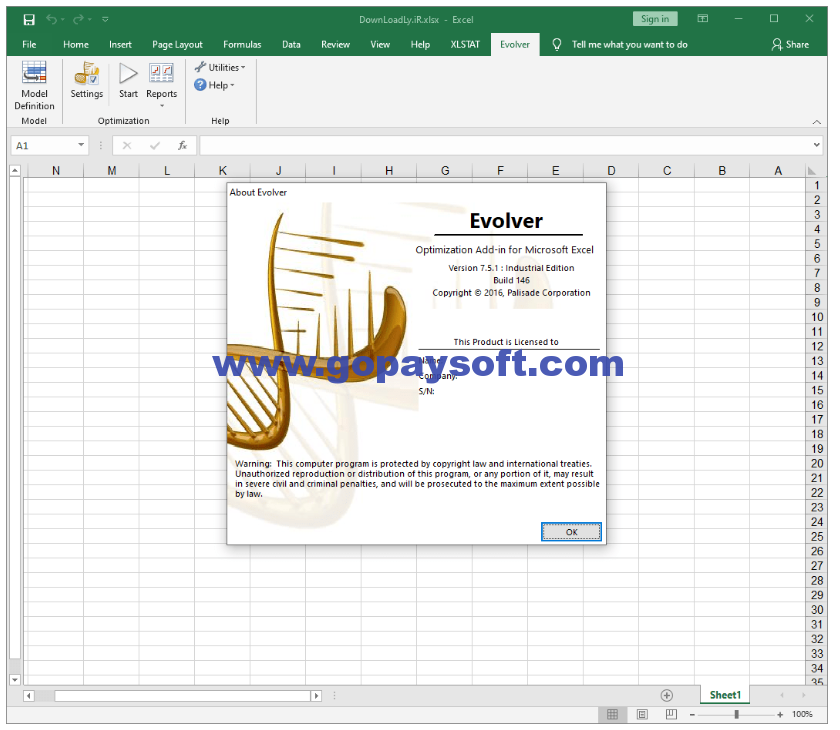
Task: Open Customize Quick Access Toolbar arrow
Action: [106, 20]
